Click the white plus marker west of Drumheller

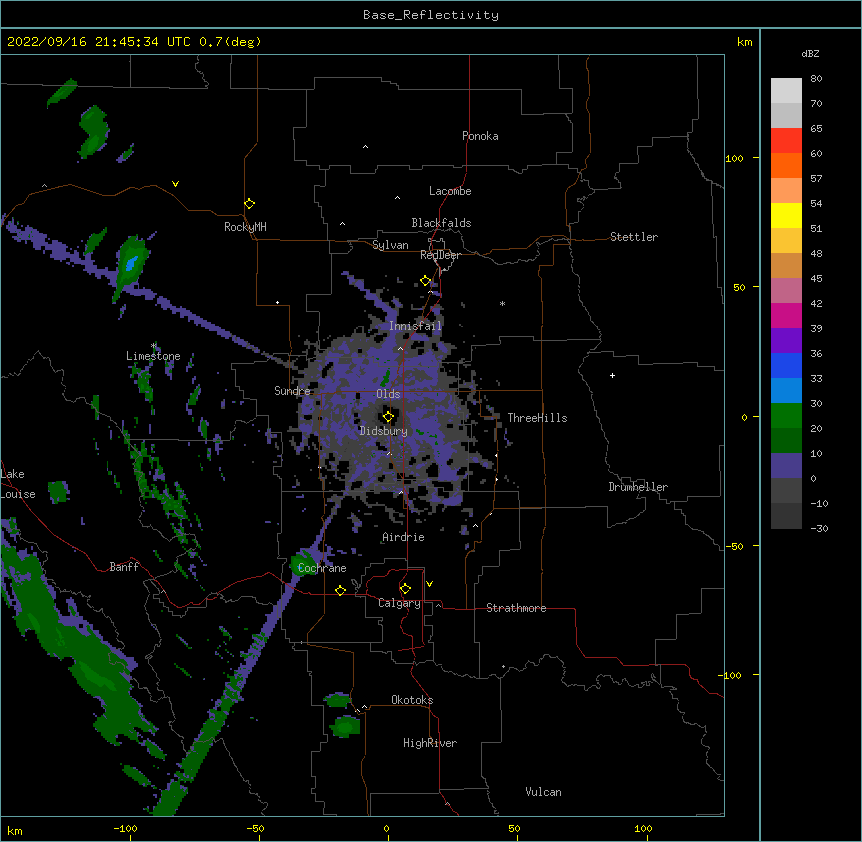[x=612, y=375]
